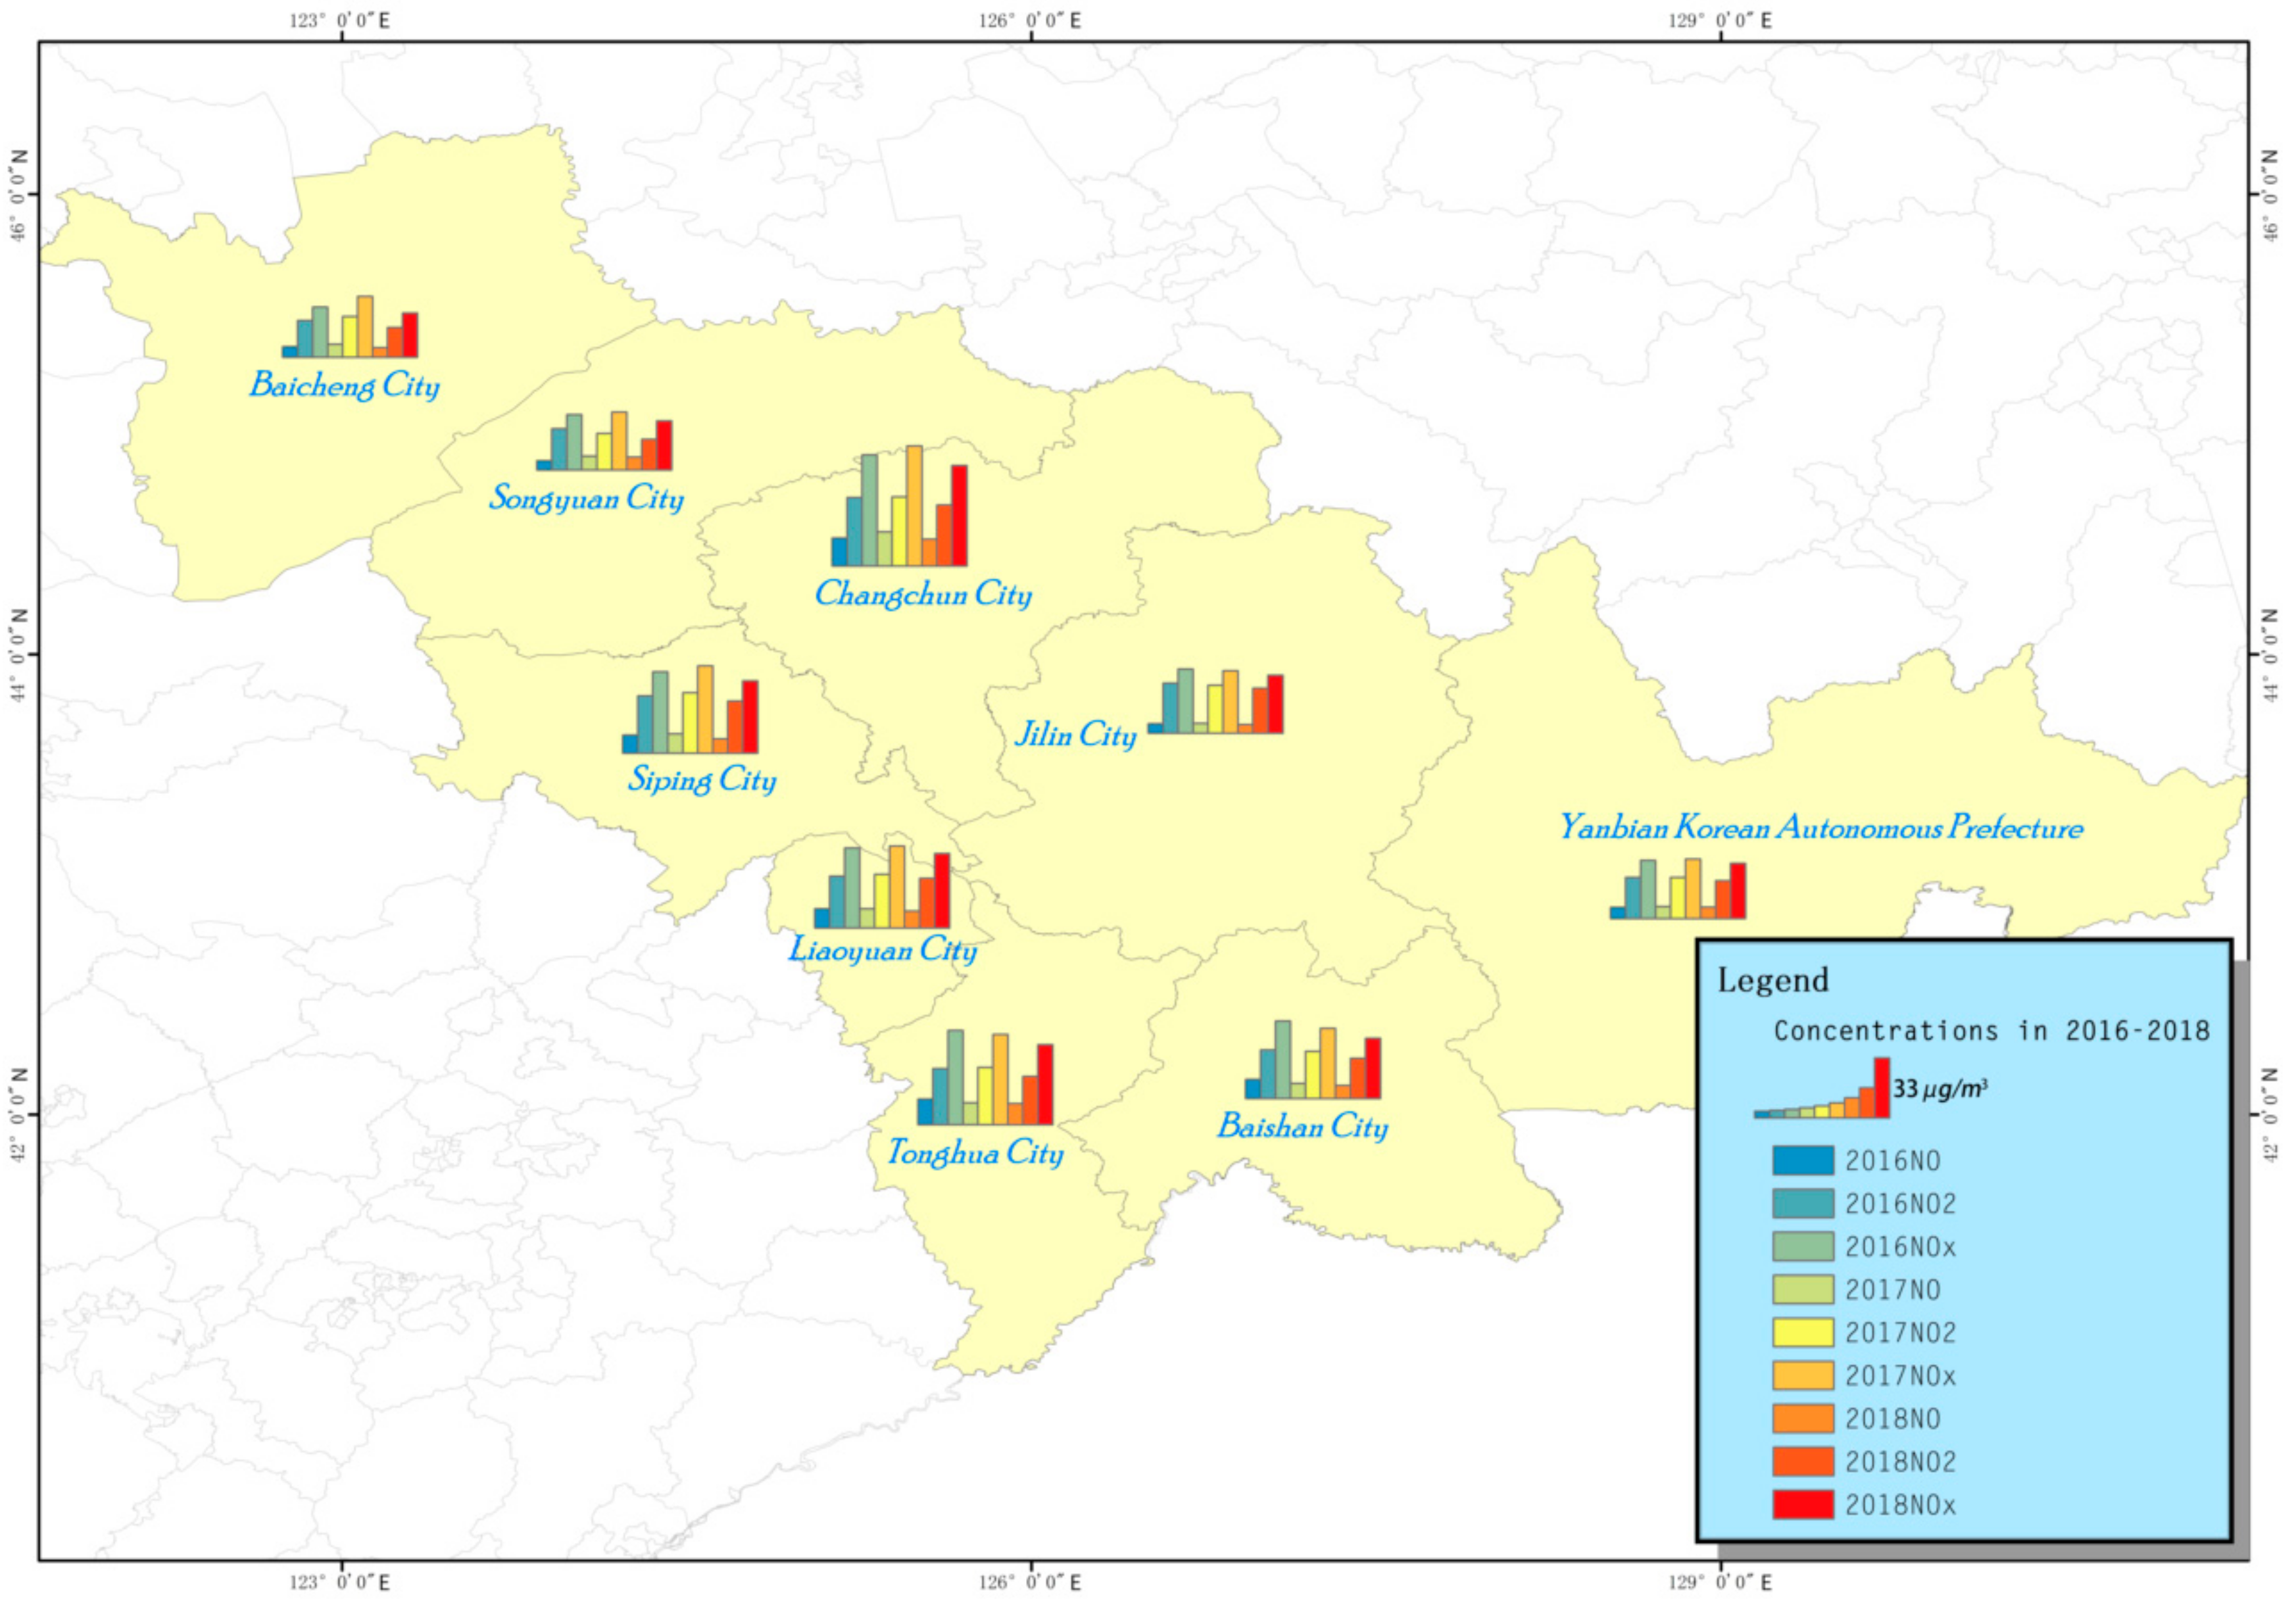Click the '2018NO' legend label
The image size is (2296, 1599).
click(1893, 1419)
